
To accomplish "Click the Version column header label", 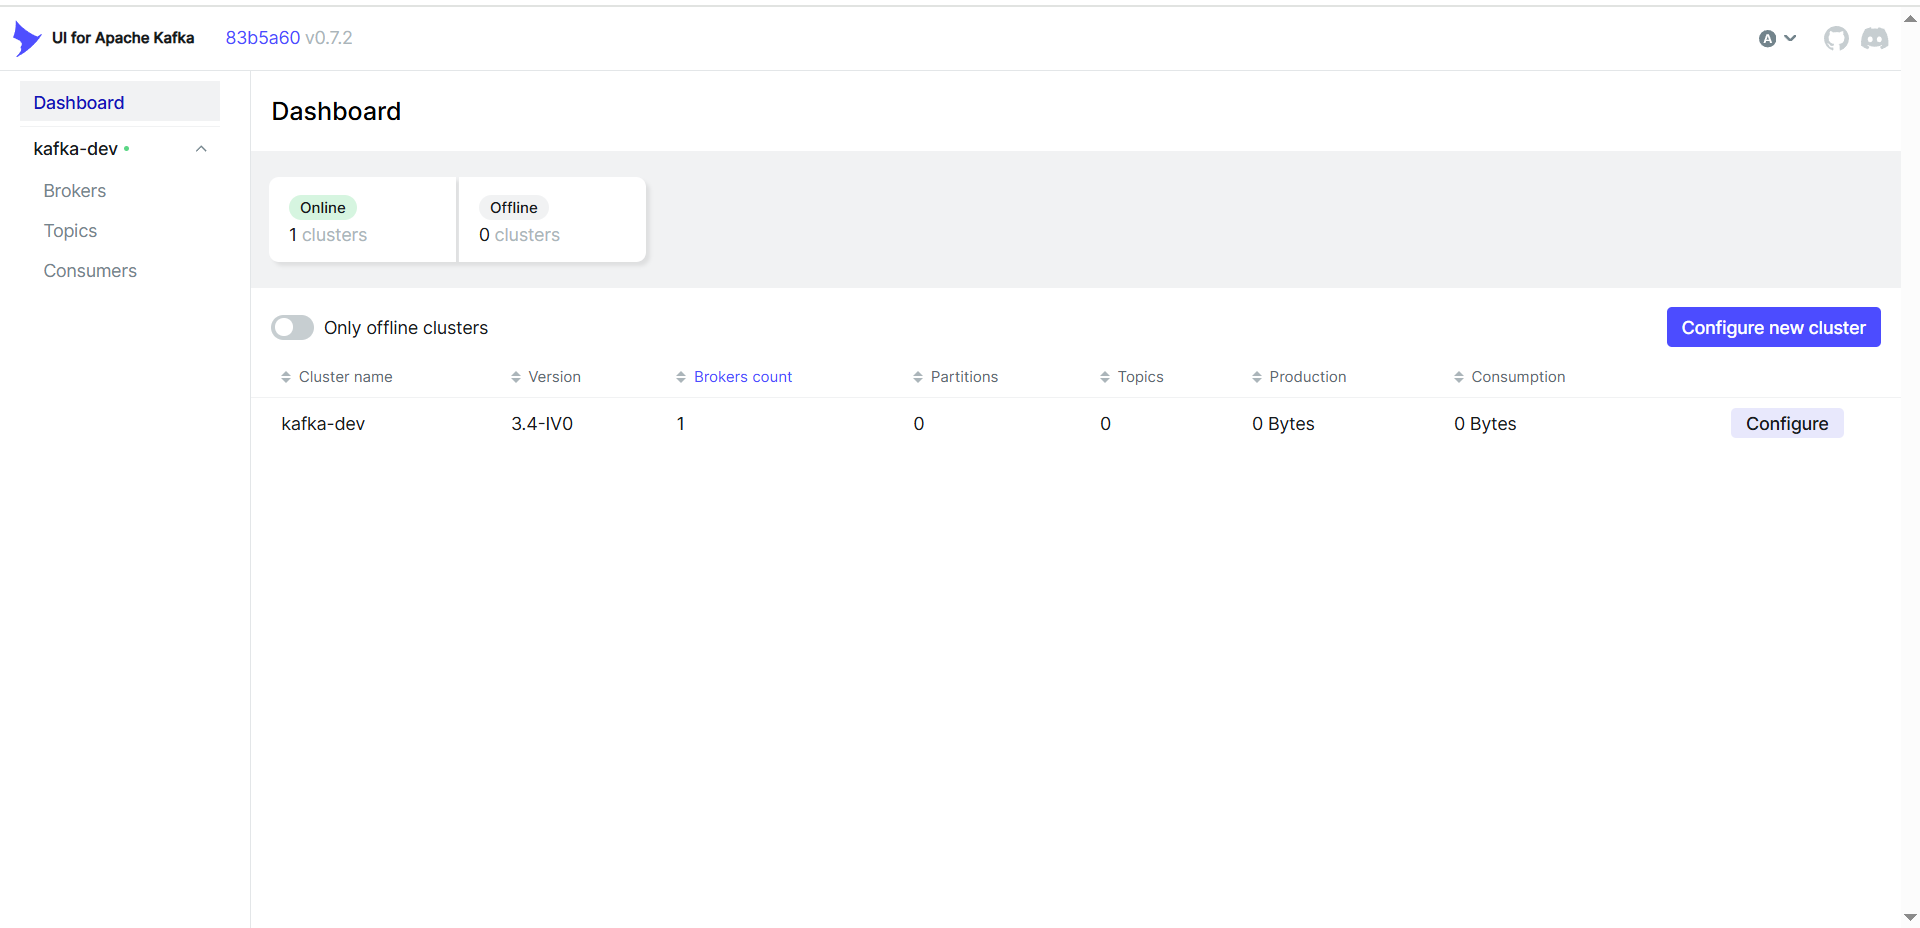I will [555, 377].
